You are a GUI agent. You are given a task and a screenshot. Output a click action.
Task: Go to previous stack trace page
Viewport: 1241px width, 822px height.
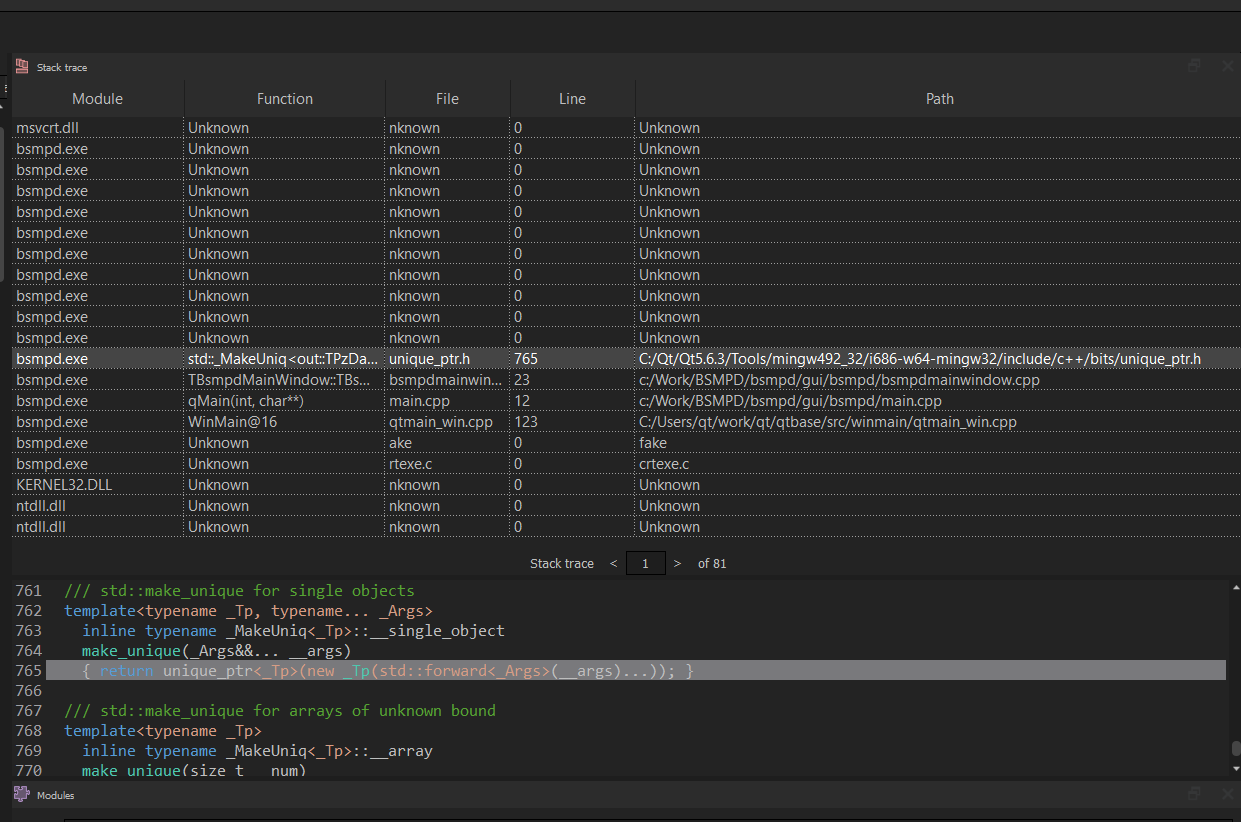pyautogui.click(x=612, y=563)
